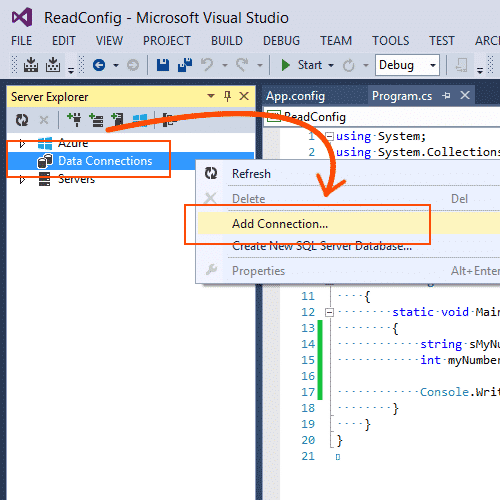The height and width of the screenshot is (500, 500).
Task: Click Server Explorer Refresh icon
Action: click(22, 120)
